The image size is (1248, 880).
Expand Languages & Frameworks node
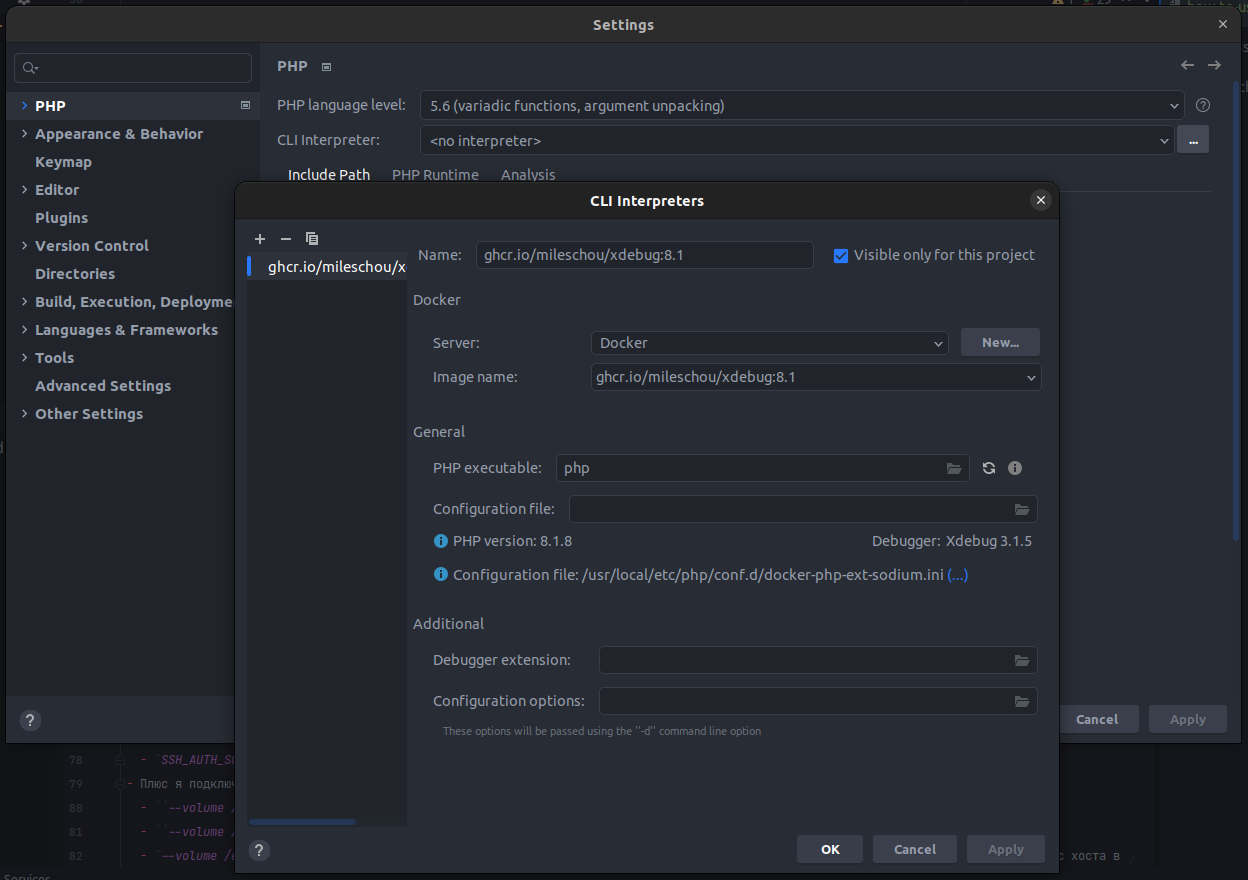point(24,329)
